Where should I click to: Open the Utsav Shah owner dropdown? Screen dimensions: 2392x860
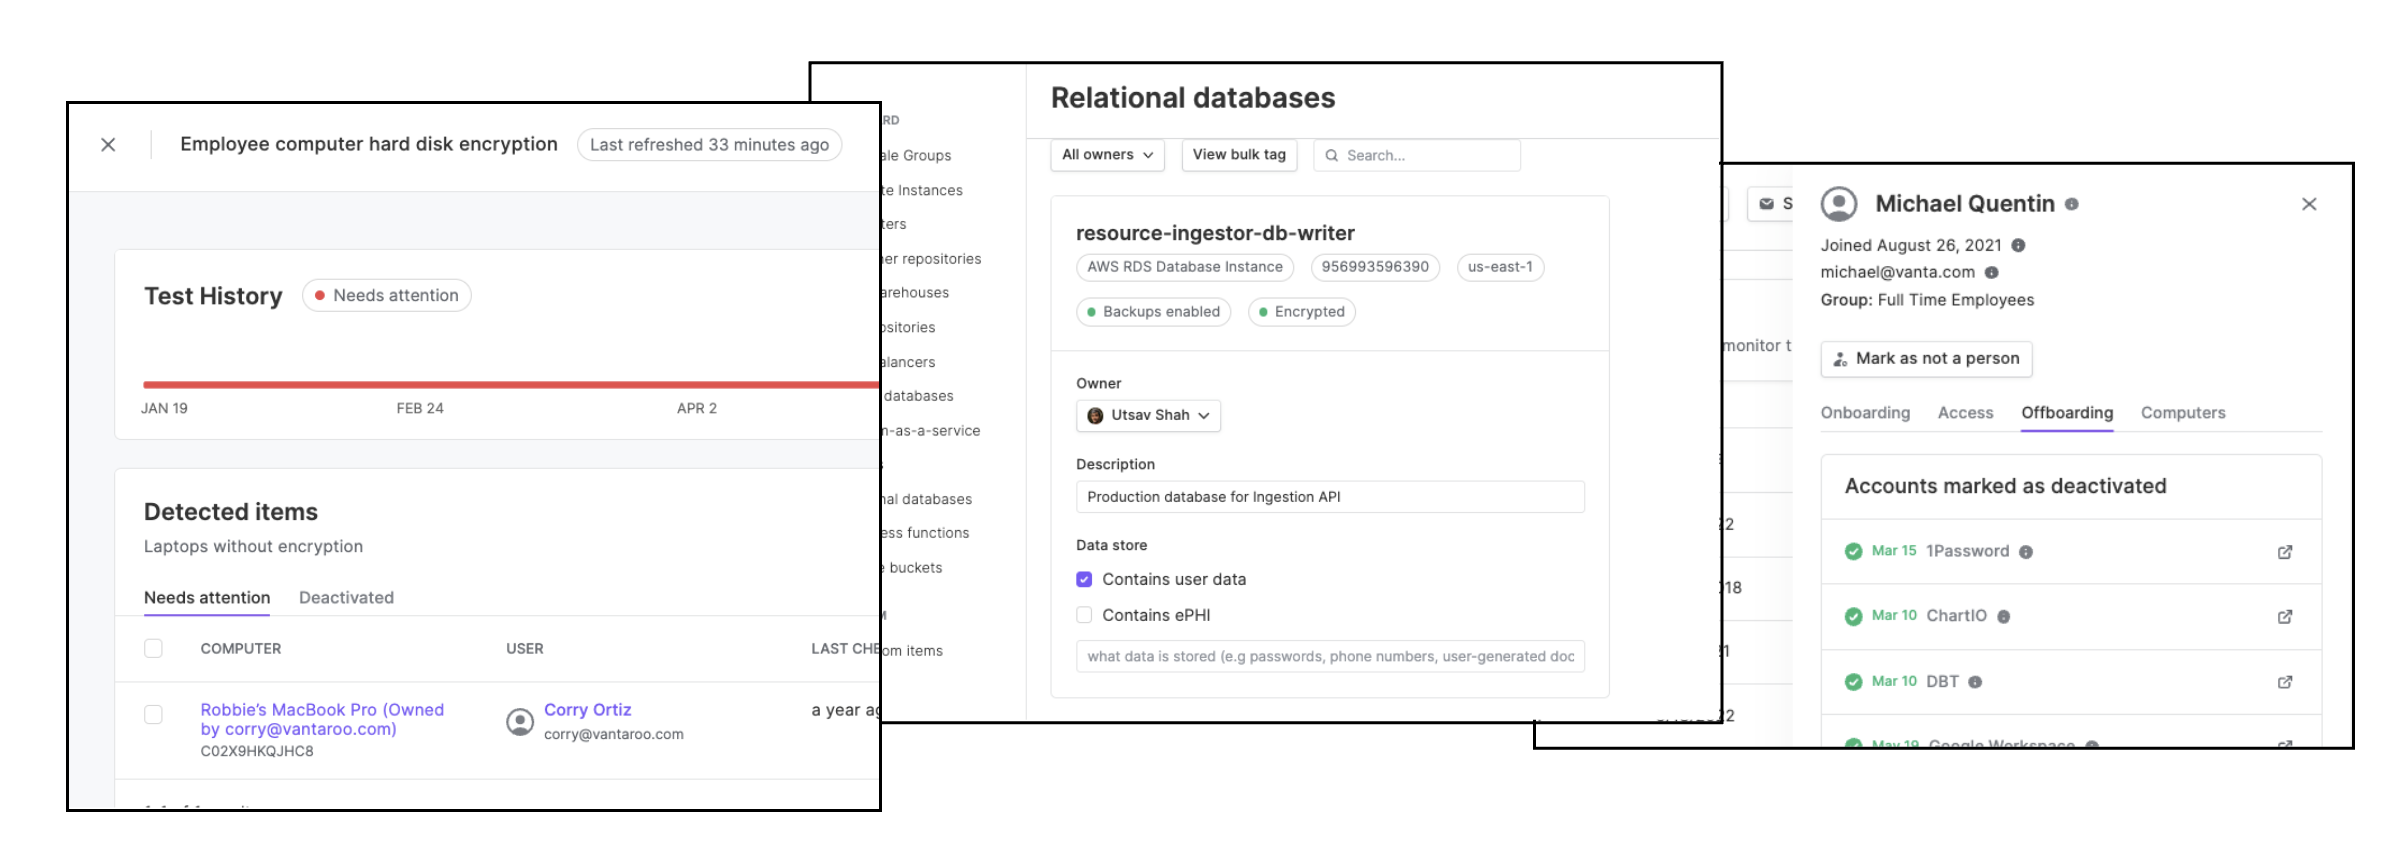(x=1148, y=415)
